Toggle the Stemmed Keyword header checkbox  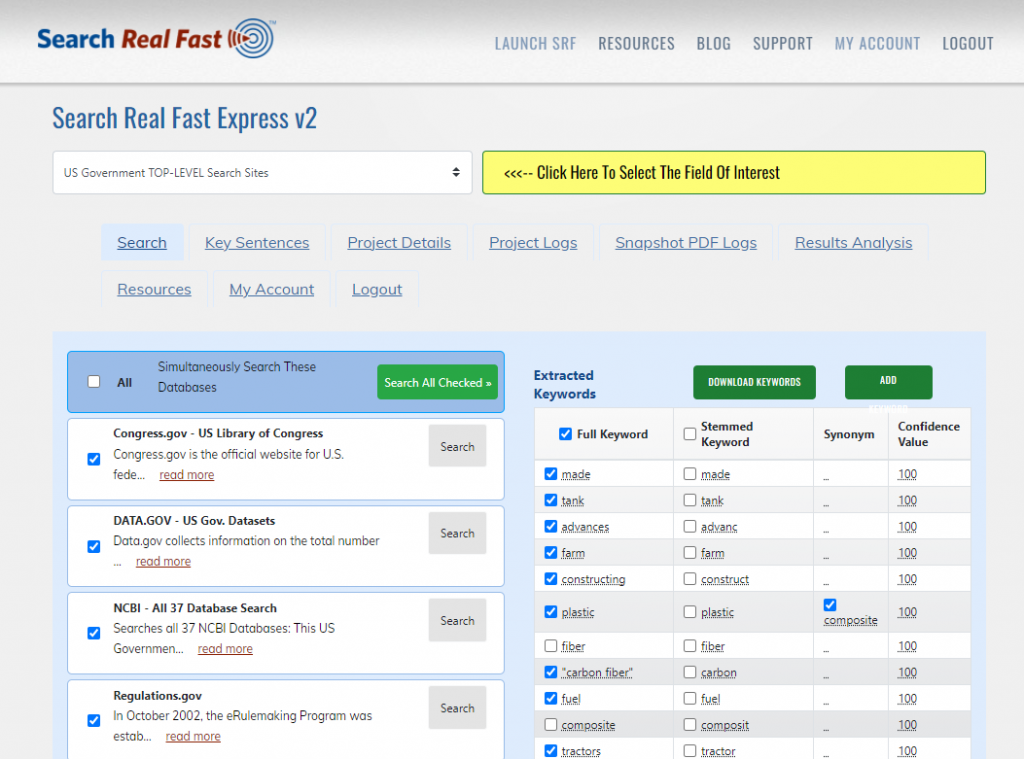tap(690, 434)
